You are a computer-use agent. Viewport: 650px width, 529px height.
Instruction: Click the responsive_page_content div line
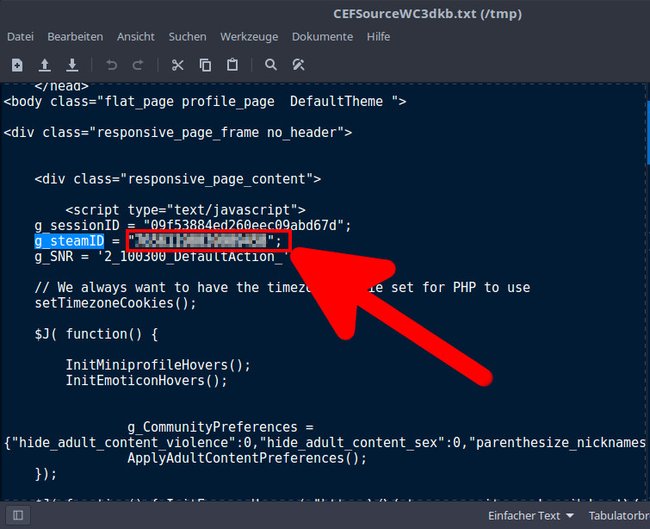click(178, 179)
